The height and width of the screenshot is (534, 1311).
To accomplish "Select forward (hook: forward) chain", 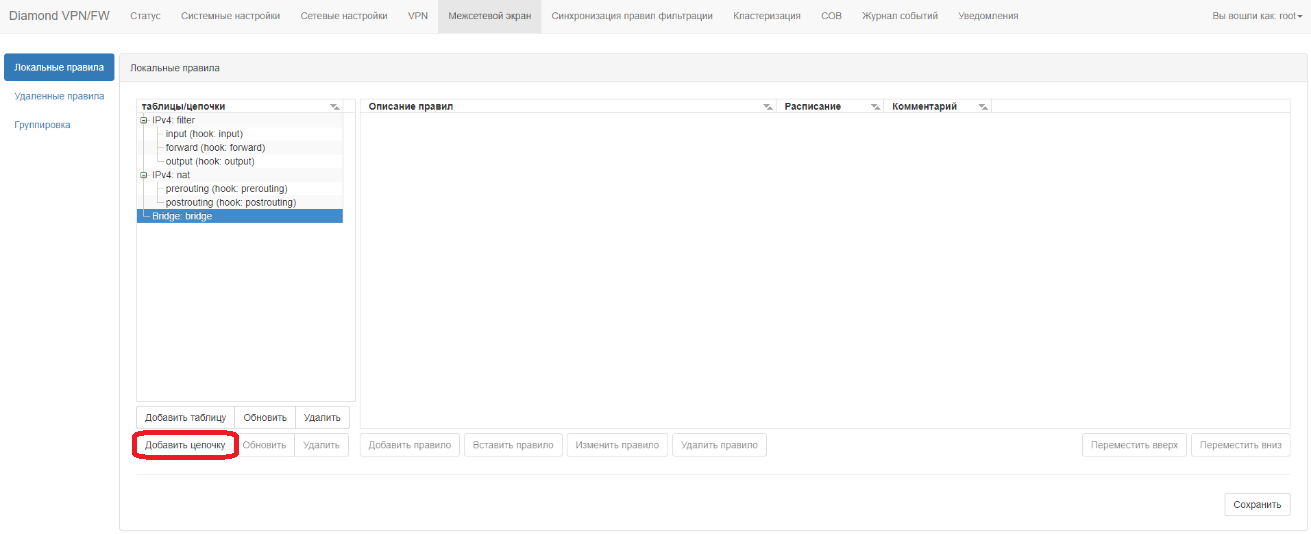I will pos(215,148).
